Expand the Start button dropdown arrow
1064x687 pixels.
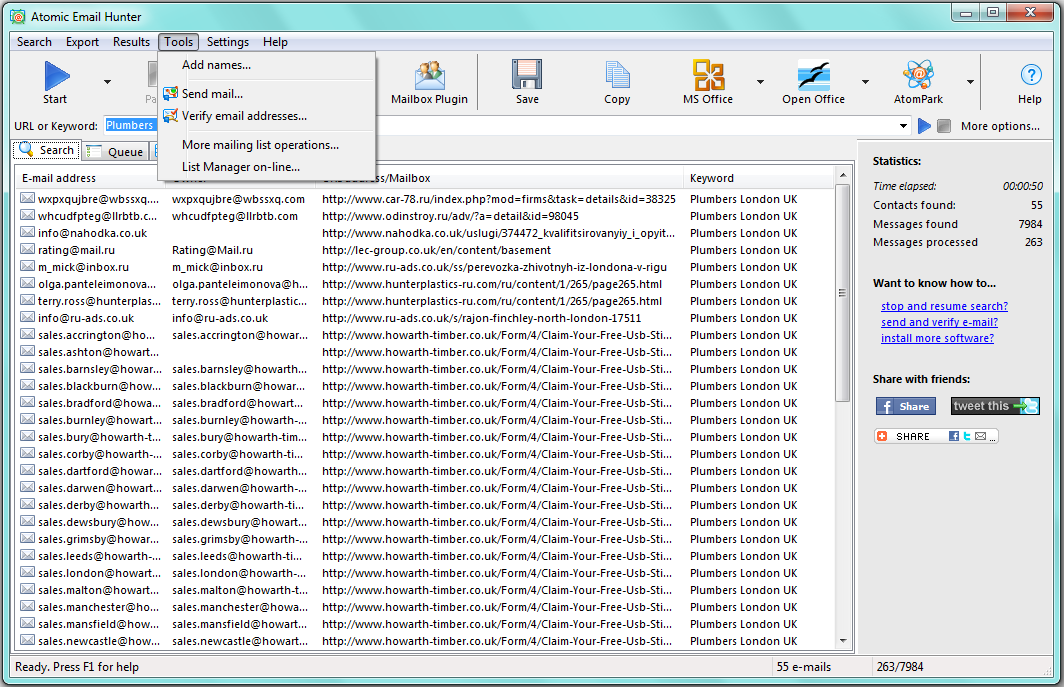coord(107,82)
